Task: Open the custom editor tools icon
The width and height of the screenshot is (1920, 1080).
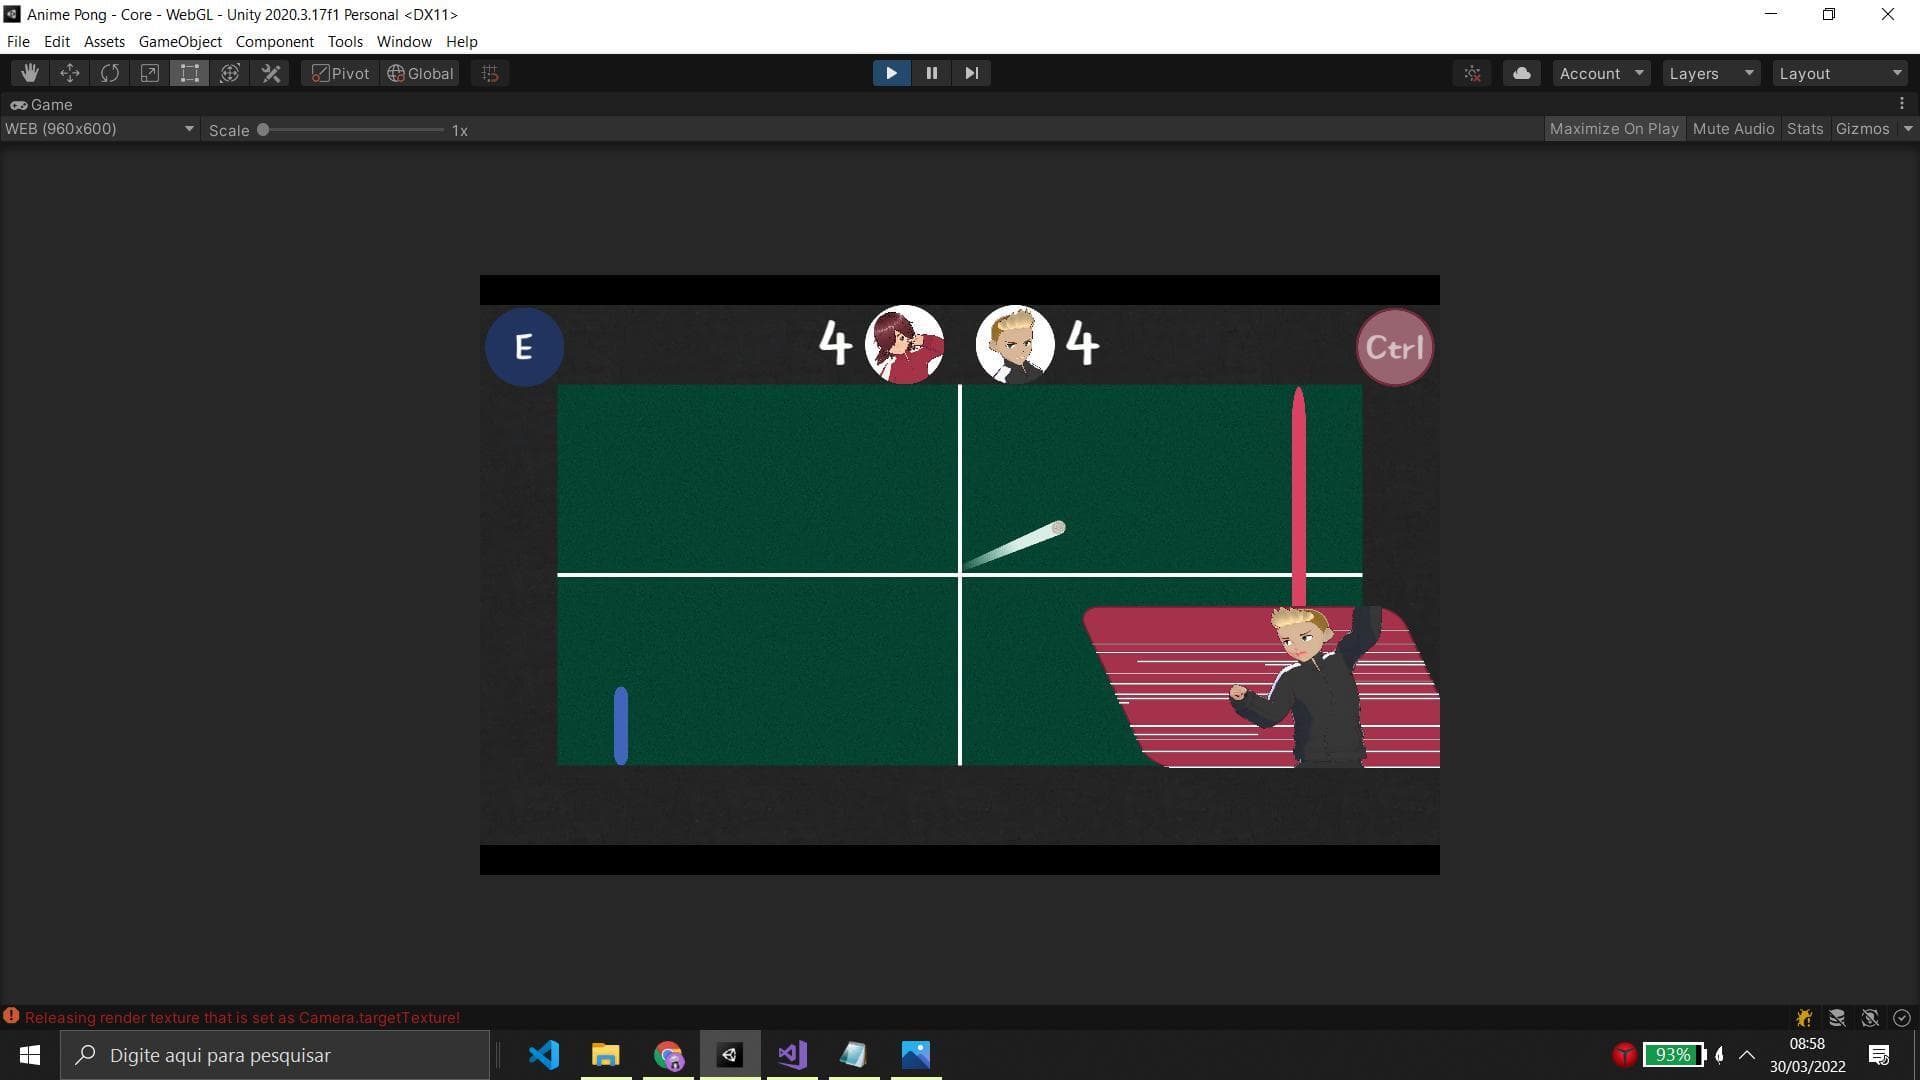Action: [x=271, y=73]
